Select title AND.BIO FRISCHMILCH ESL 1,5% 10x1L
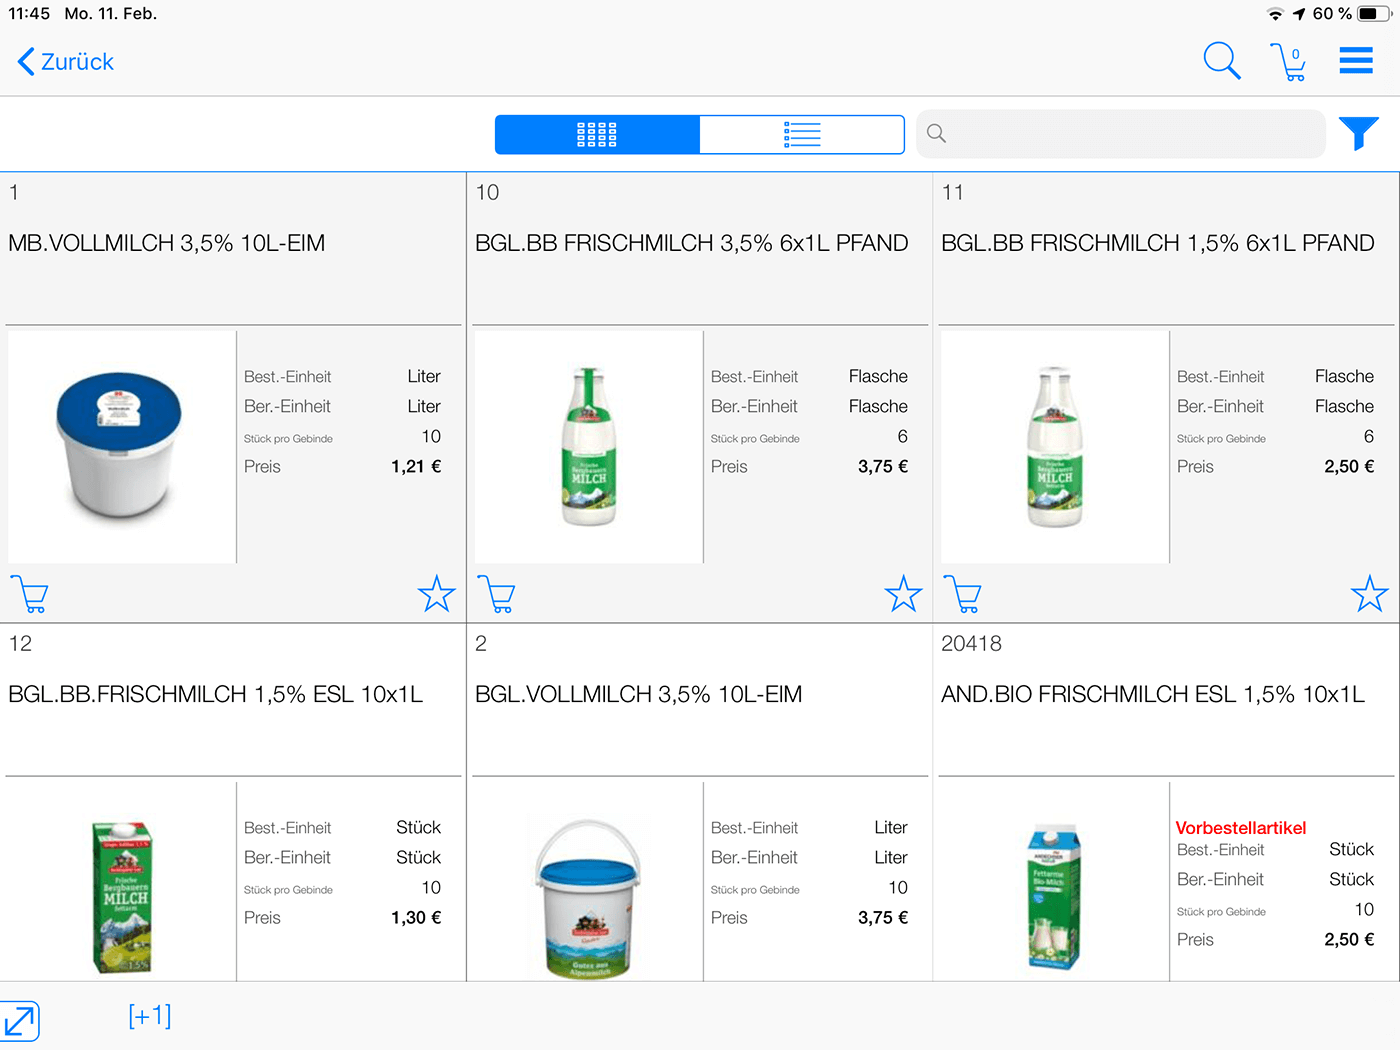 click(x=1153, y=694)
